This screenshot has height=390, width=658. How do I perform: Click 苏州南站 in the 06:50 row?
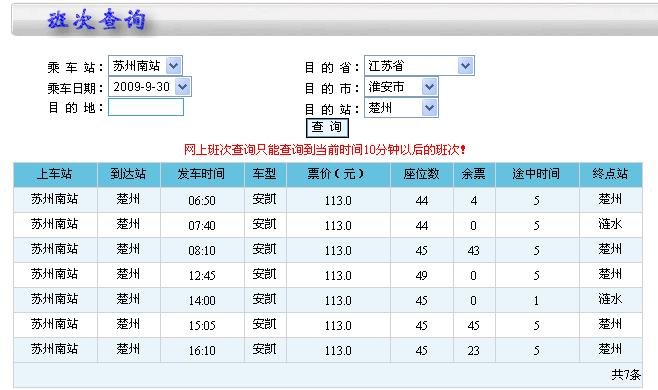click(x=55, y=199)
